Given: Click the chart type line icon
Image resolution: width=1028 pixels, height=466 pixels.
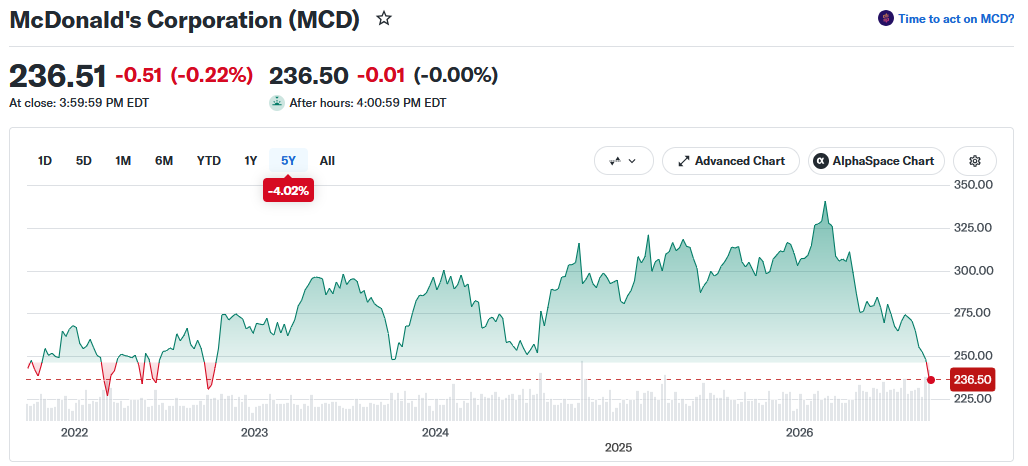Looking at the screenshot, I should click(615, 161).
